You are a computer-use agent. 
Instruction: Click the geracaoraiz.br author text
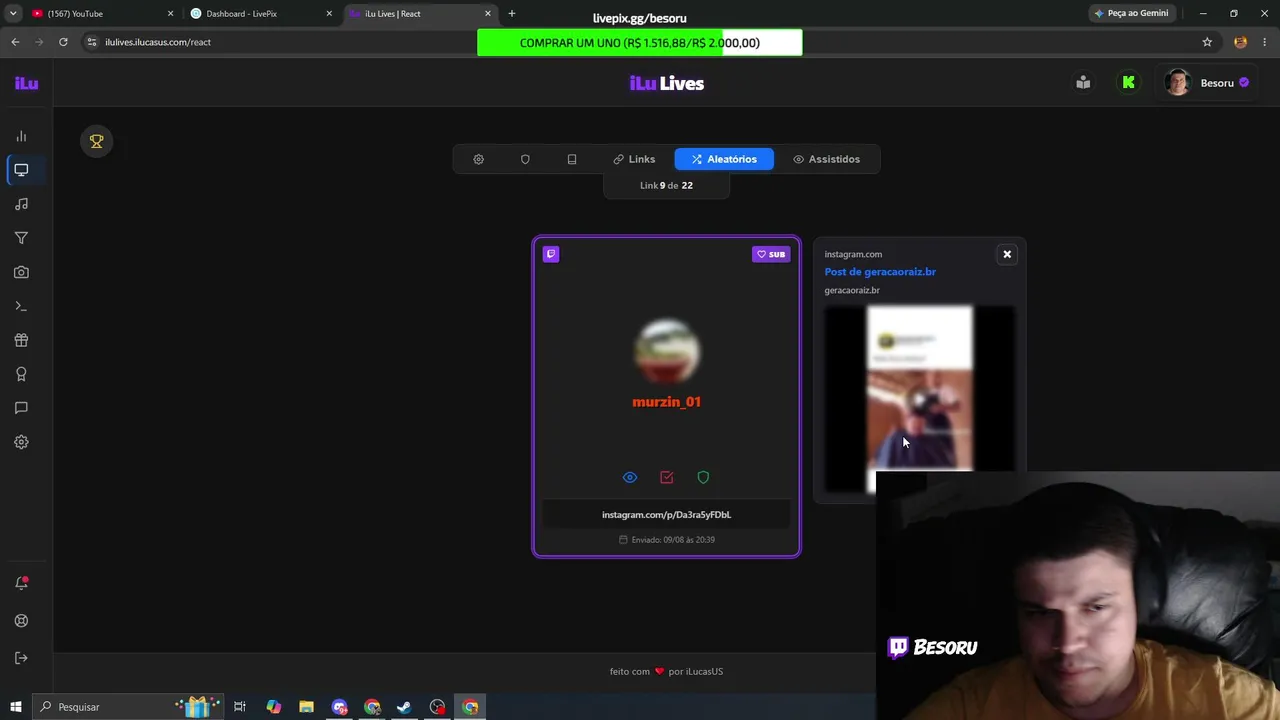pos(852,291)
